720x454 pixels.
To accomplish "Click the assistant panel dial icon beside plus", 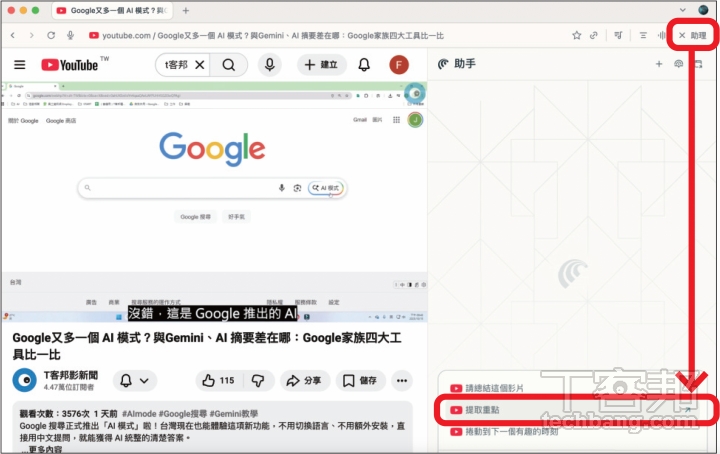I will (679, 64).
